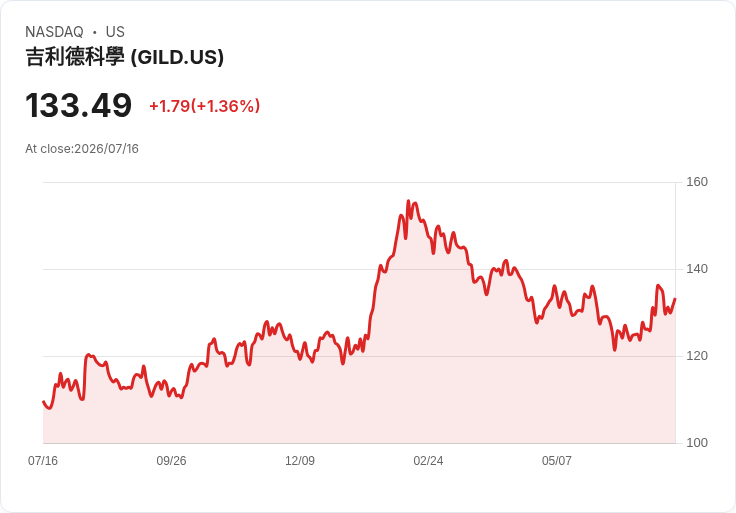Click the US market label
Viewport: 736px width, 513px height.
pyautogui.click(x=115, y=32)
